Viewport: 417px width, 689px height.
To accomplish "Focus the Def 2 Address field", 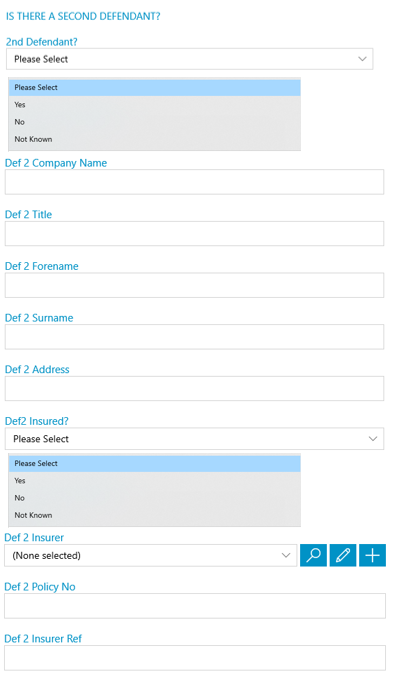I will [194, 388].
